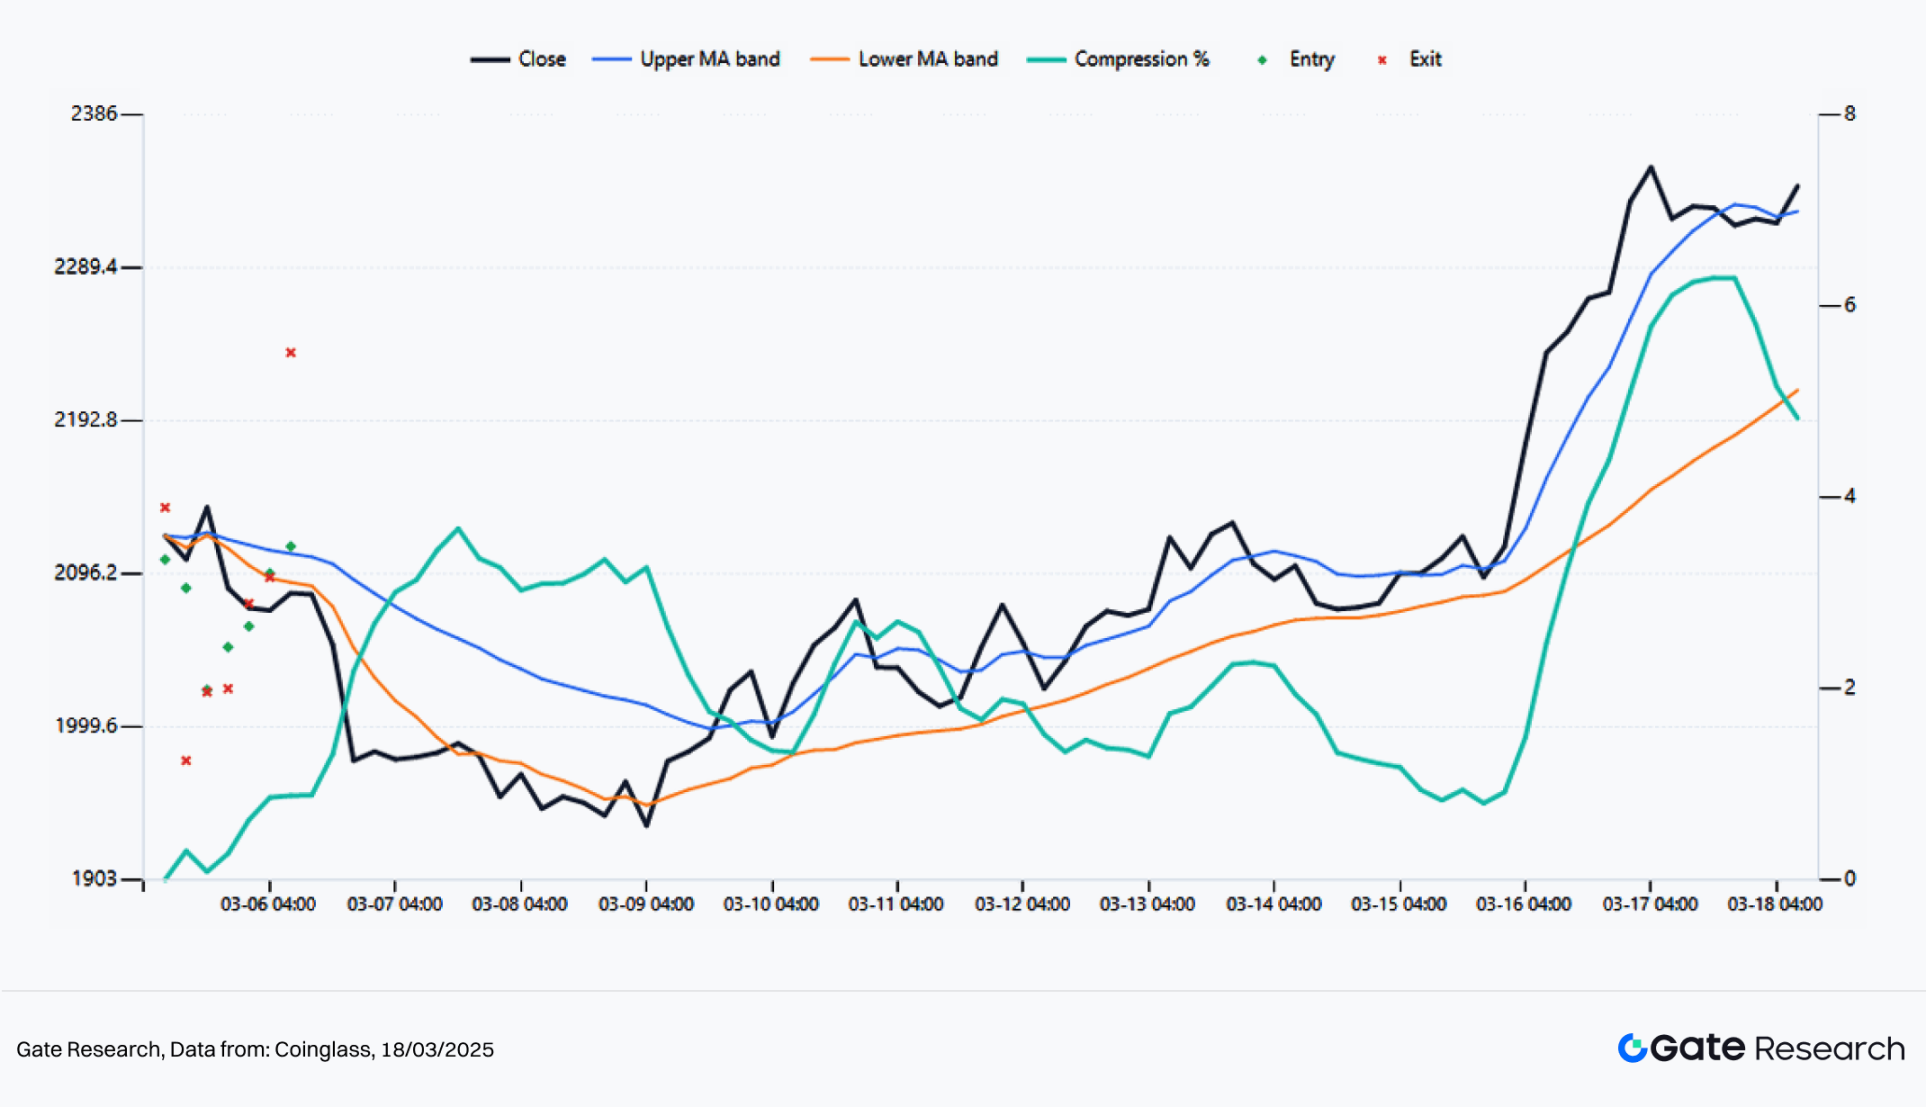This screenshot has height=1107, width=1926.
Task: Toggle the Close series legend item
Action: click(541, 60)
